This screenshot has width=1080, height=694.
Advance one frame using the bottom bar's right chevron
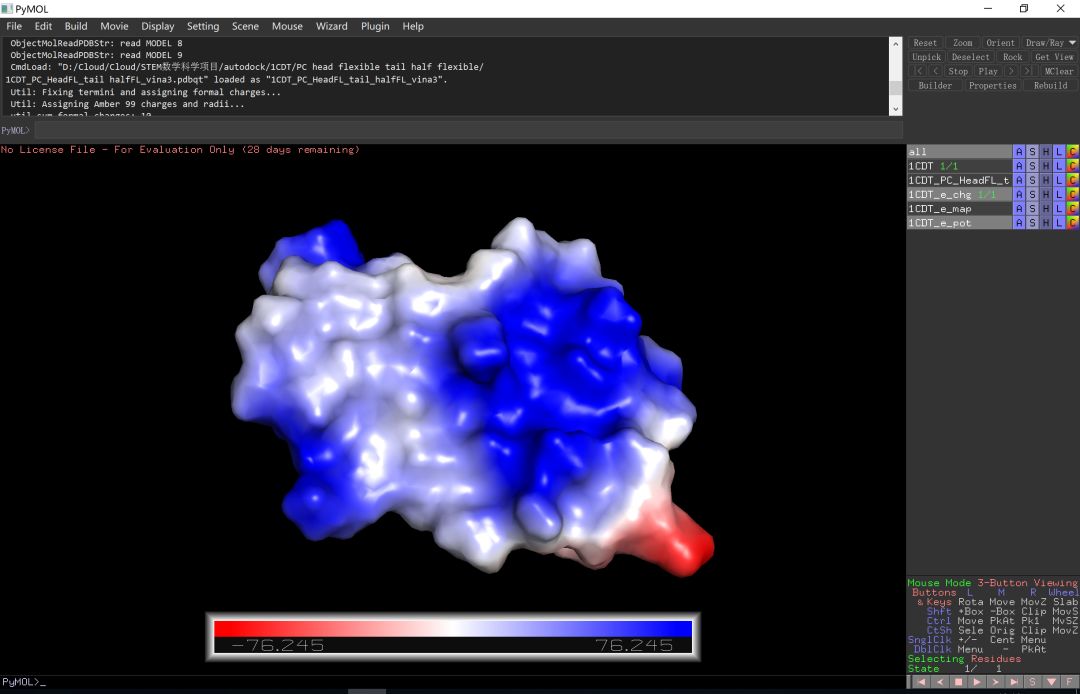coord(995,682)
